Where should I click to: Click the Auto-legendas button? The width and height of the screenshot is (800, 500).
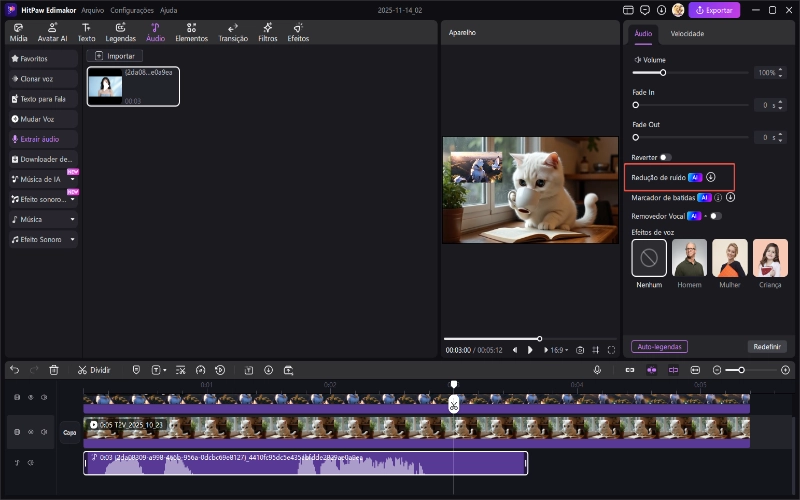659,346
